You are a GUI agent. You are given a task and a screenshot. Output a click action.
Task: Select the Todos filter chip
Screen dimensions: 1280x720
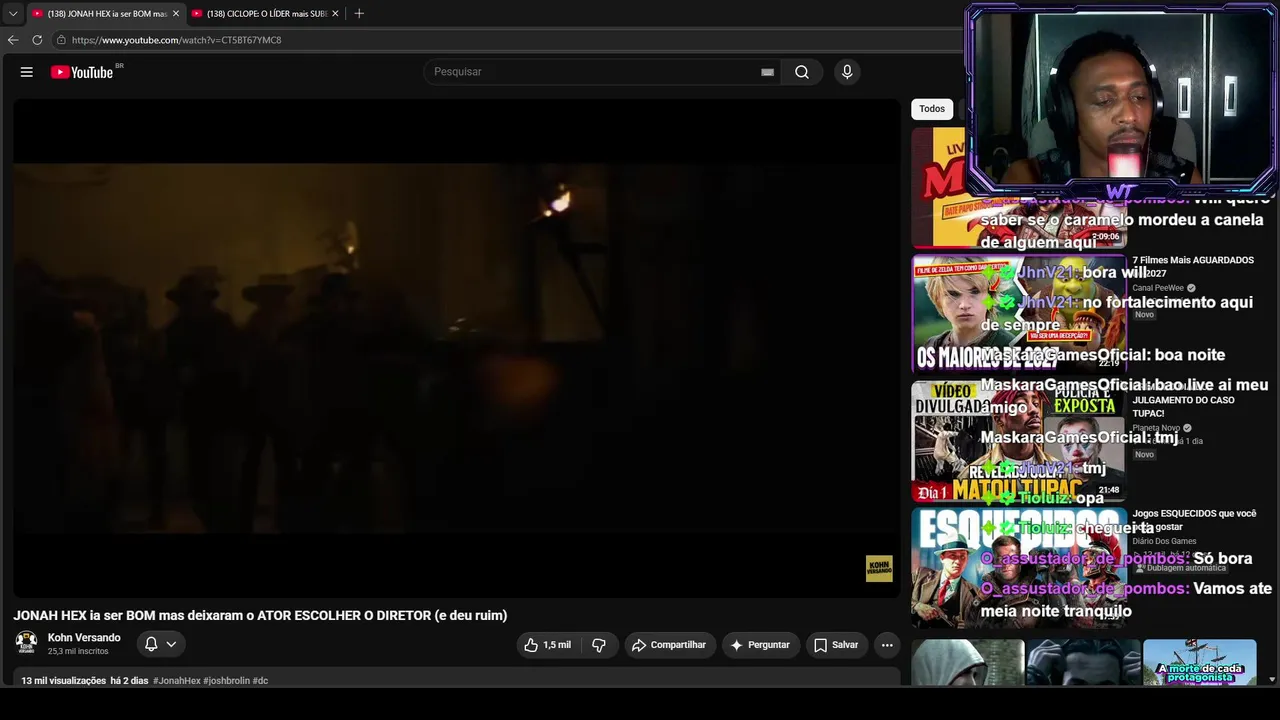pos(932,109)
